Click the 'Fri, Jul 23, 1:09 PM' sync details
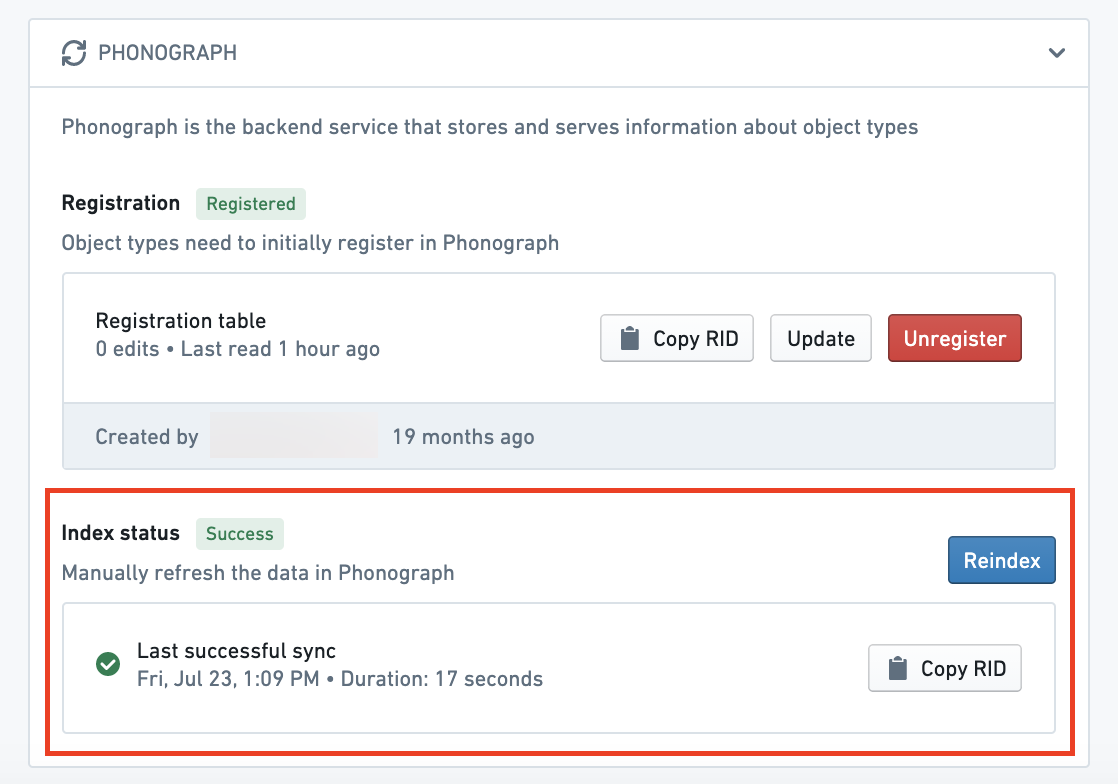 click(339, 679)
